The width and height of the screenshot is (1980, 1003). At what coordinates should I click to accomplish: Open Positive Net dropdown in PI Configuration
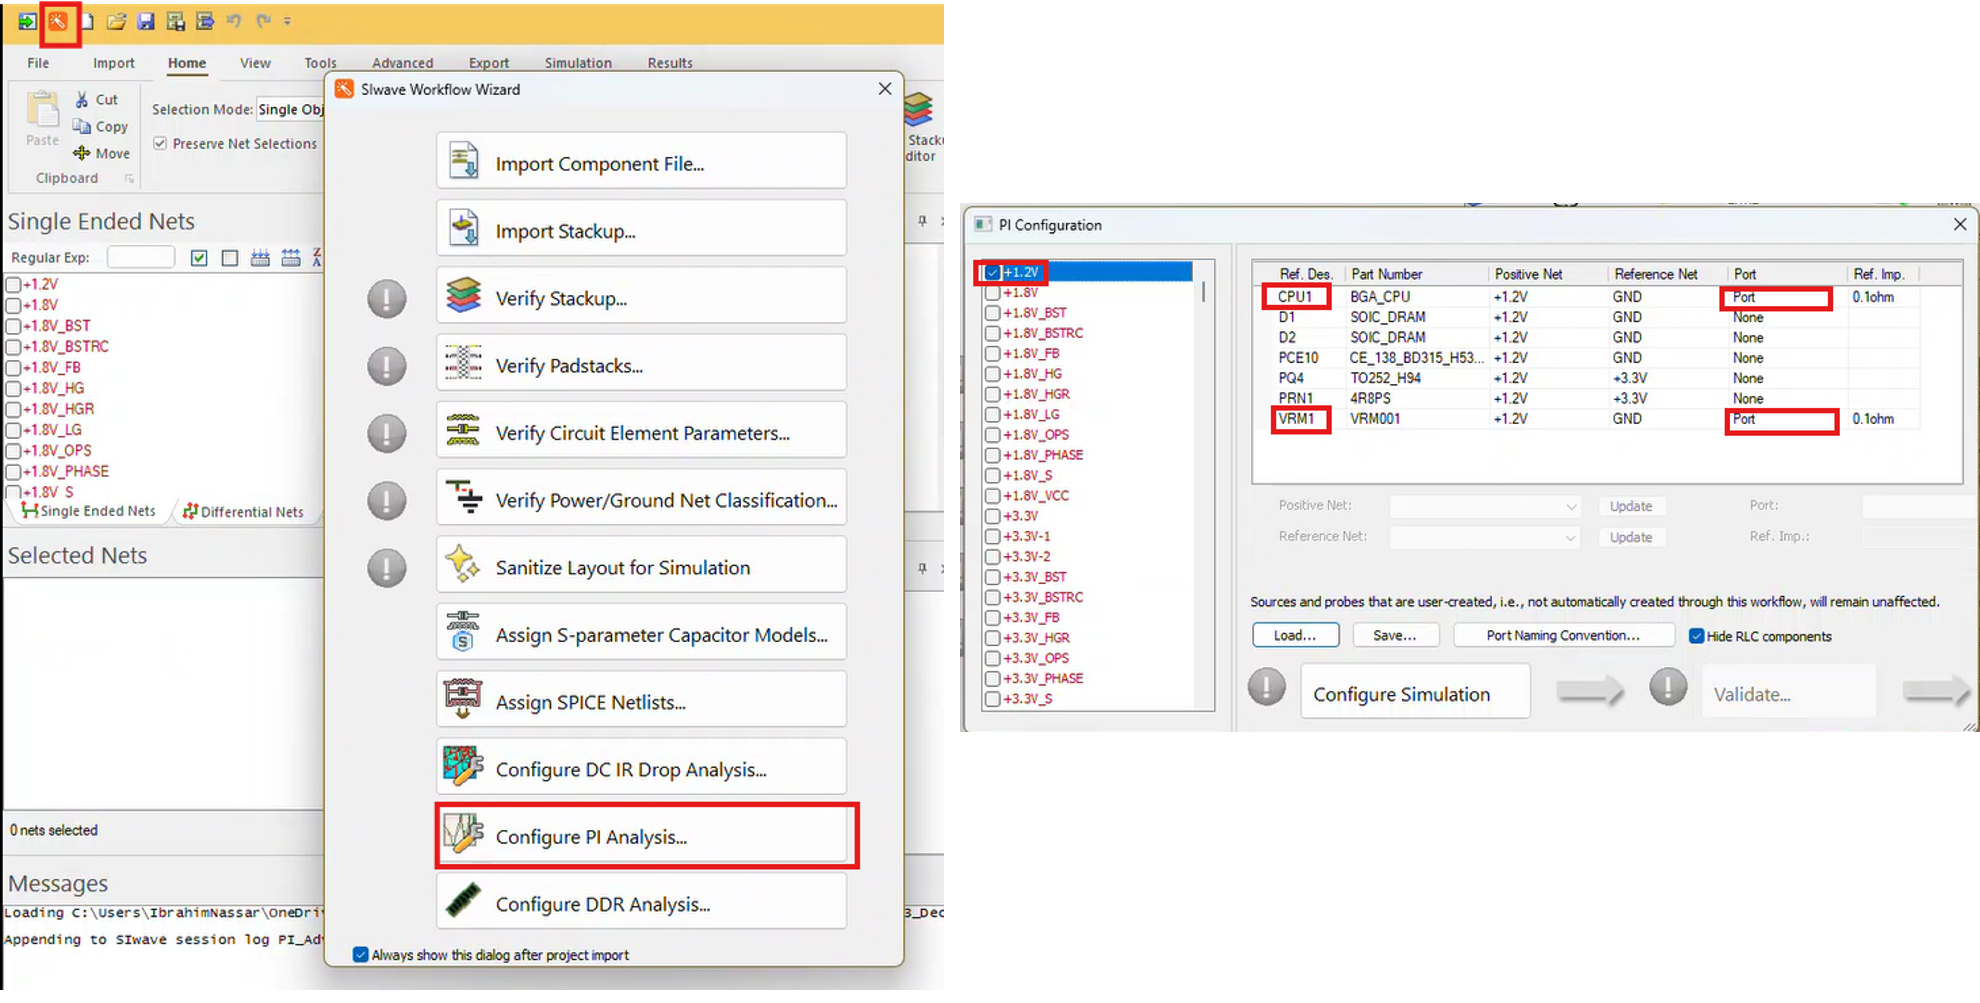(1485, 506)
